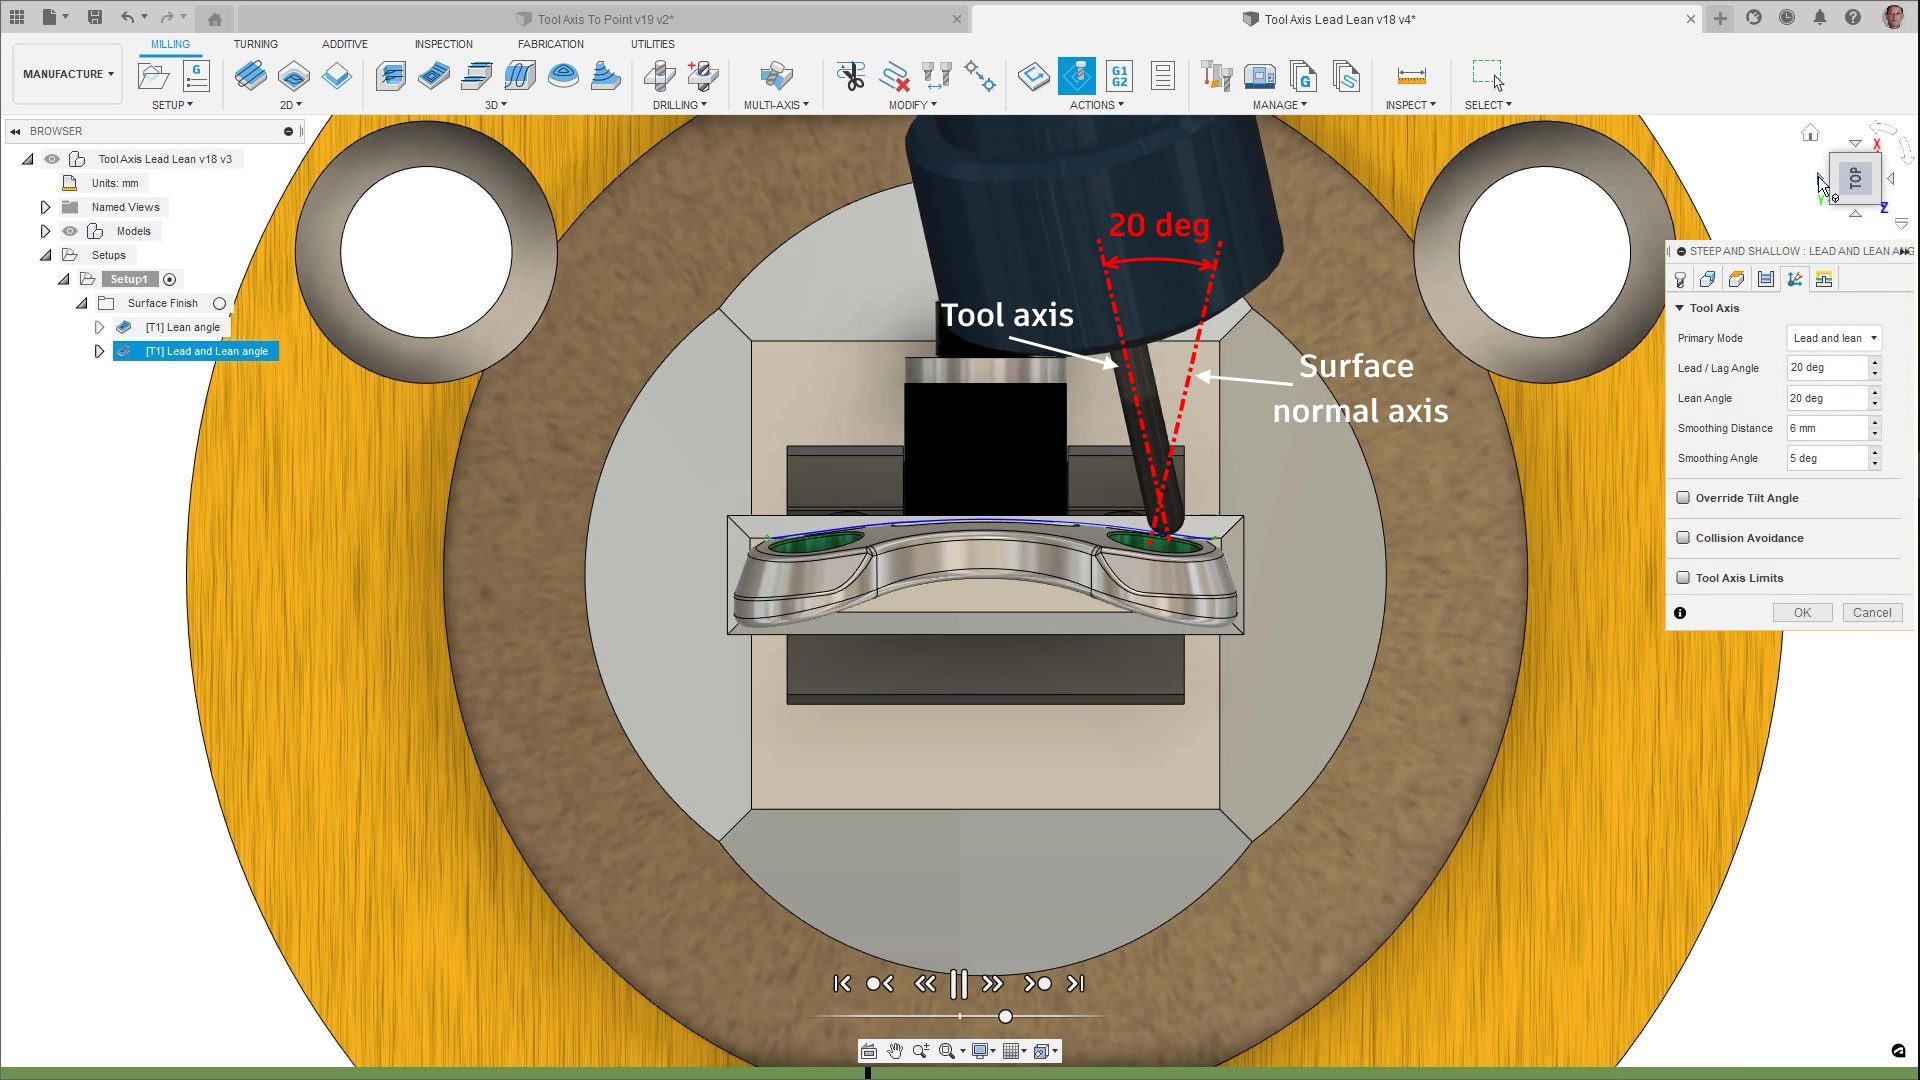
Task: Click the Cancel button in the dialog
Action: pyautogui.click(x=1871, y=613)
